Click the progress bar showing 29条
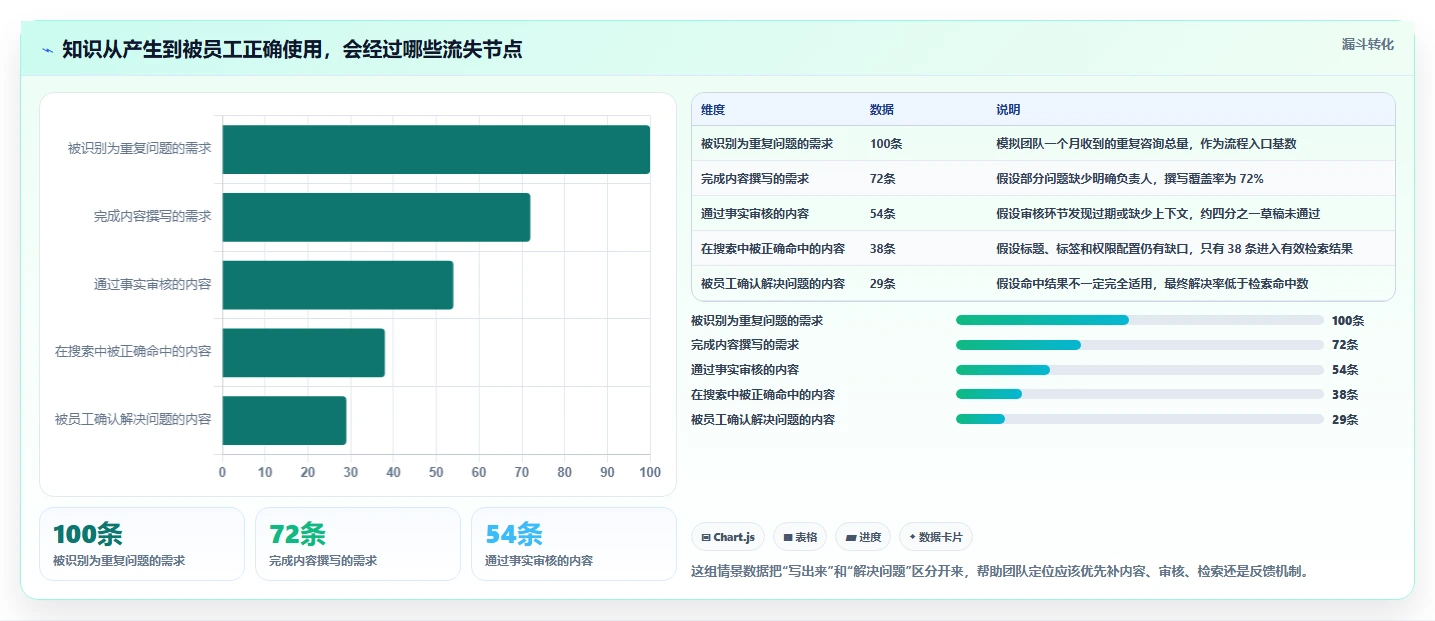This screenshot has width=1435, height=621. [1140, 419]
